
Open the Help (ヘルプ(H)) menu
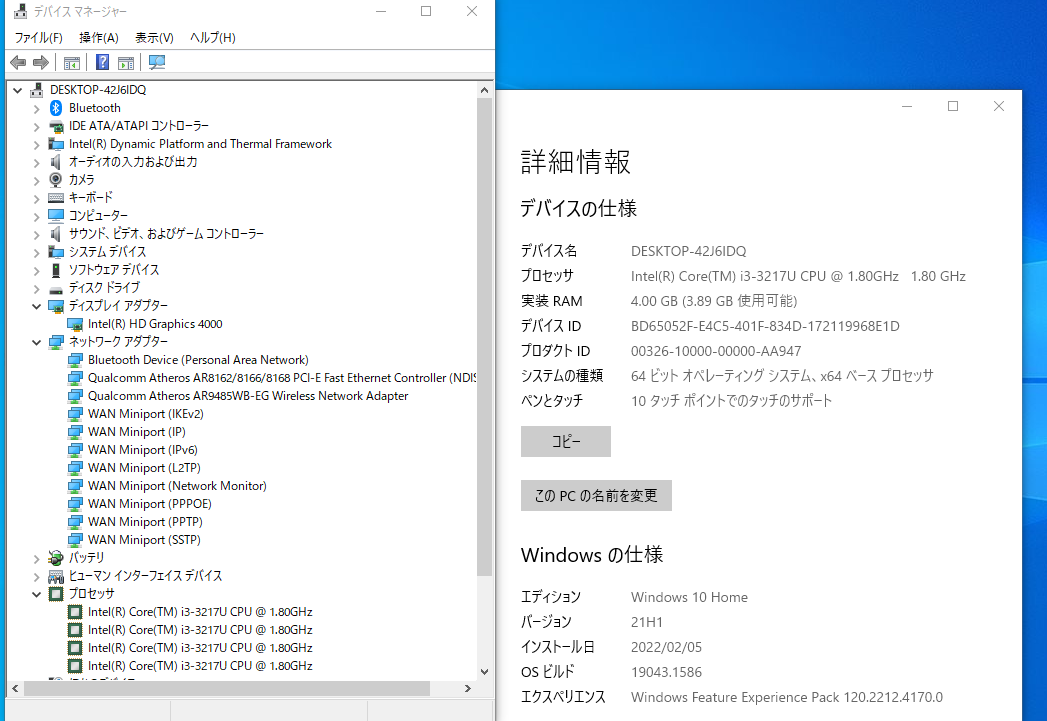point(213,37)
